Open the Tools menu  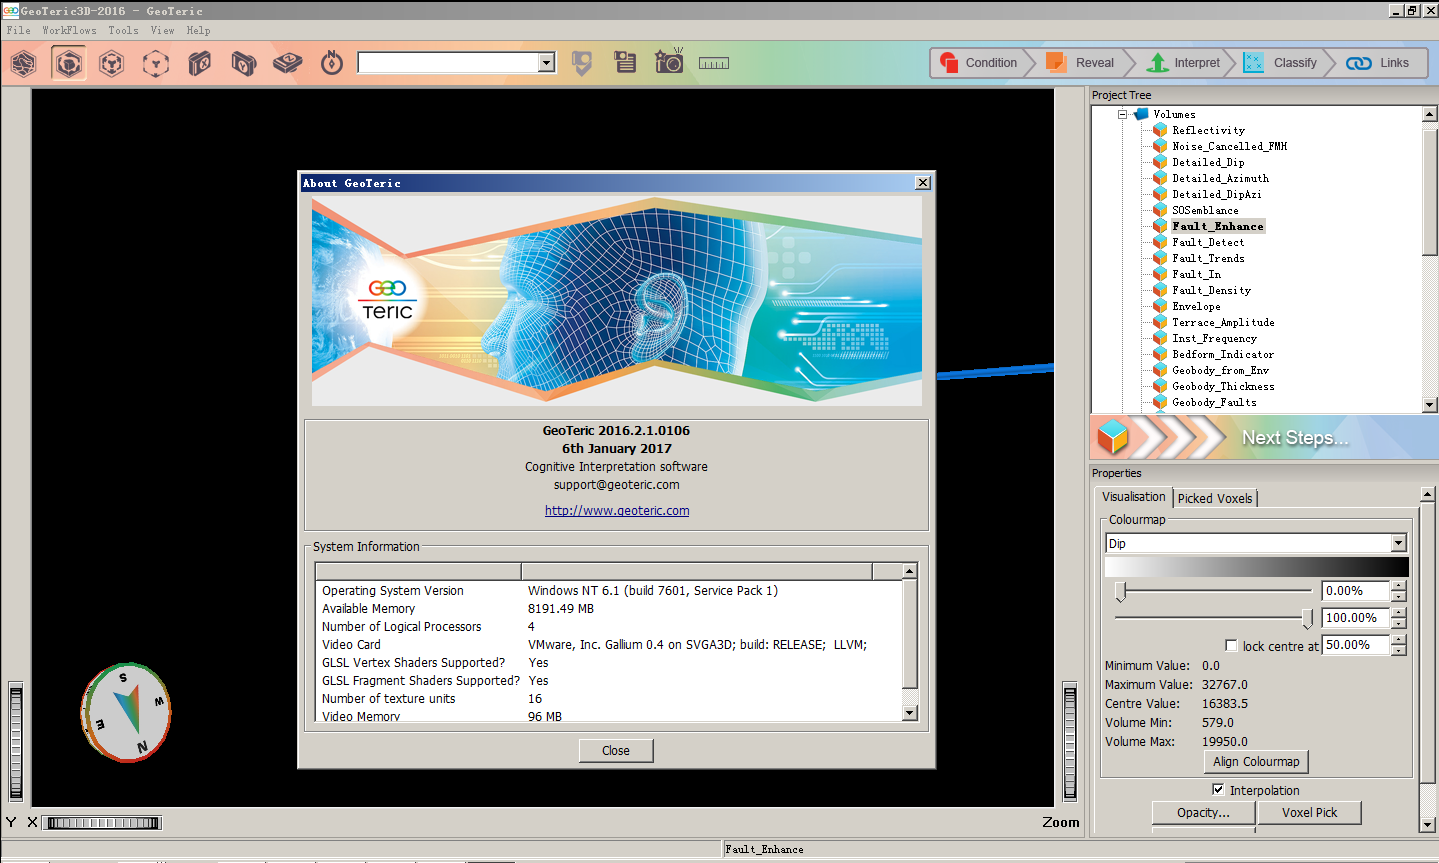tap(123, 31)
